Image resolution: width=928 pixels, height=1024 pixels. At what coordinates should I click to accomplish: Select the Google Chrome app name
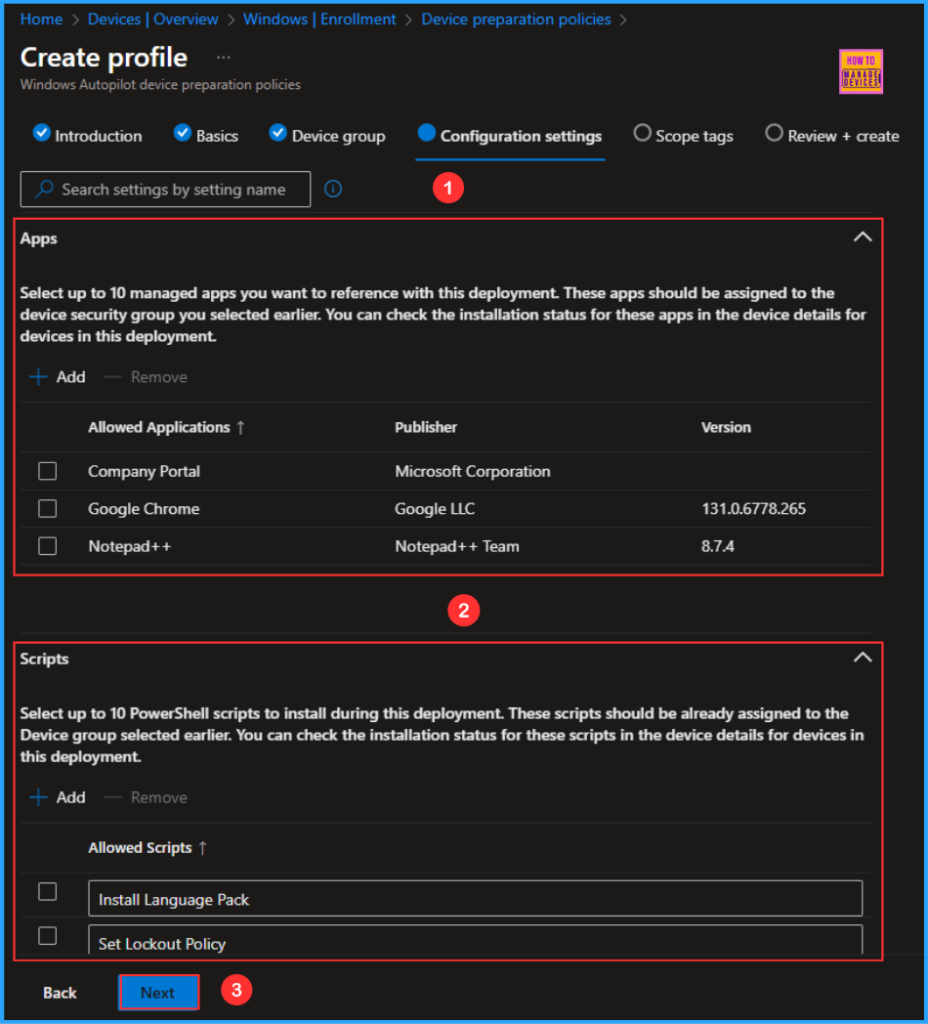[144, 509]
